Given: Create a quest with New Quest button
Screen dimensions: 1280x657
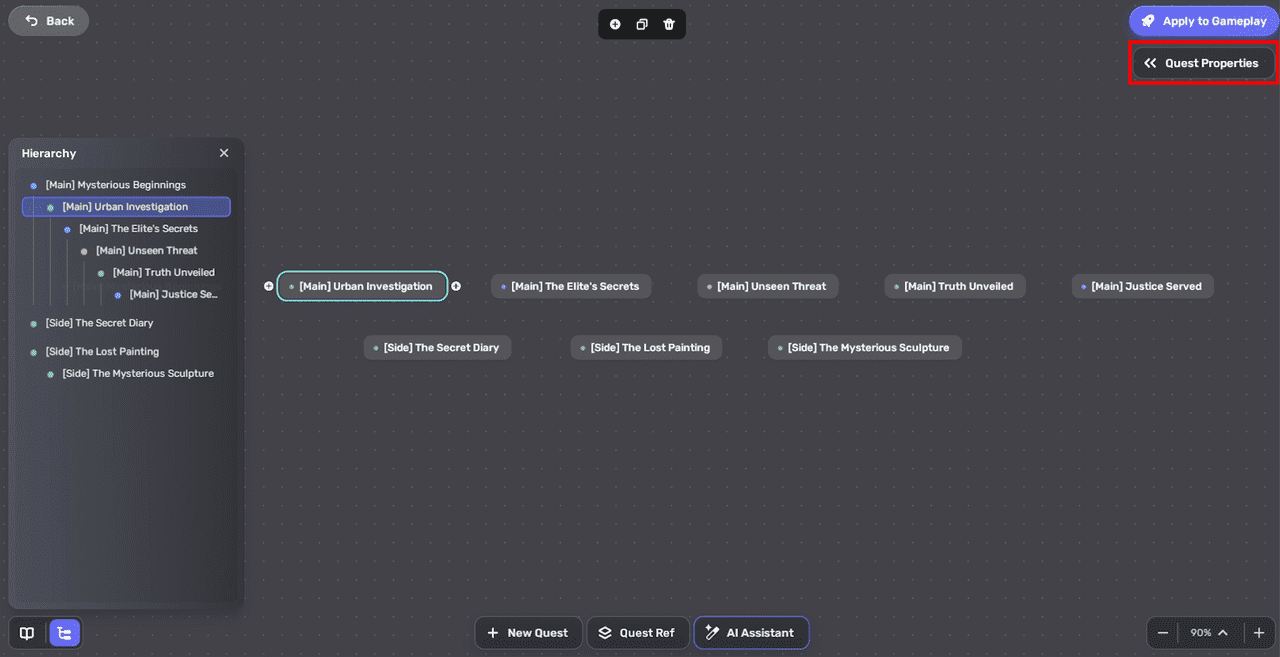Looking at the screenshot, I should coord(527,633).
